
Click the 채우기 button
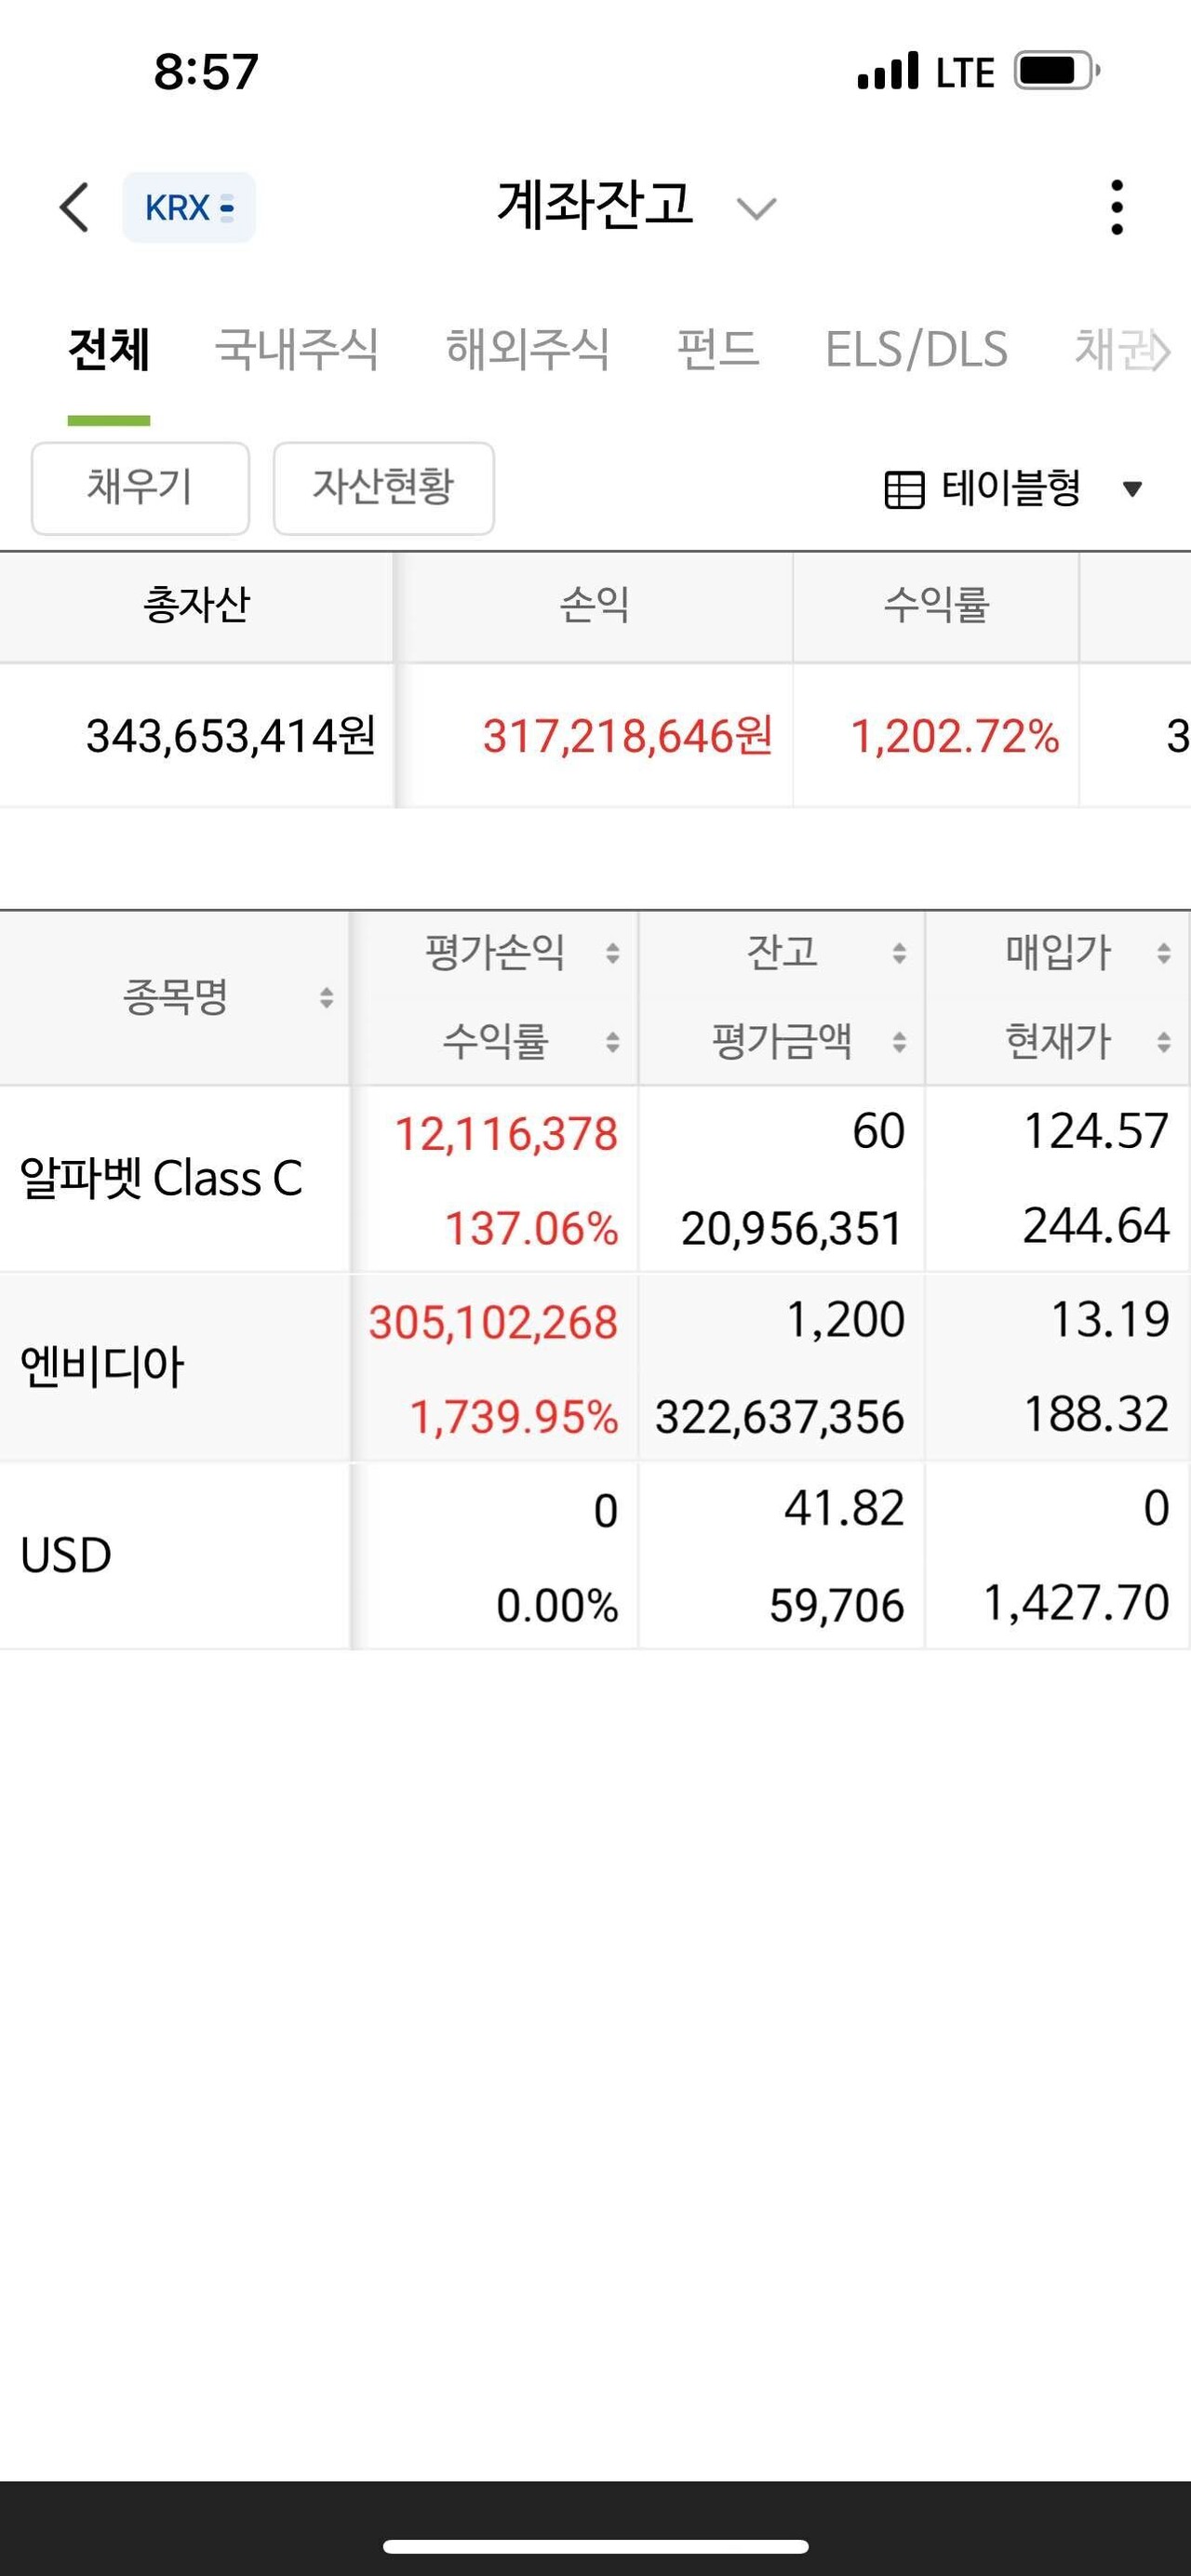pos(139,489)
